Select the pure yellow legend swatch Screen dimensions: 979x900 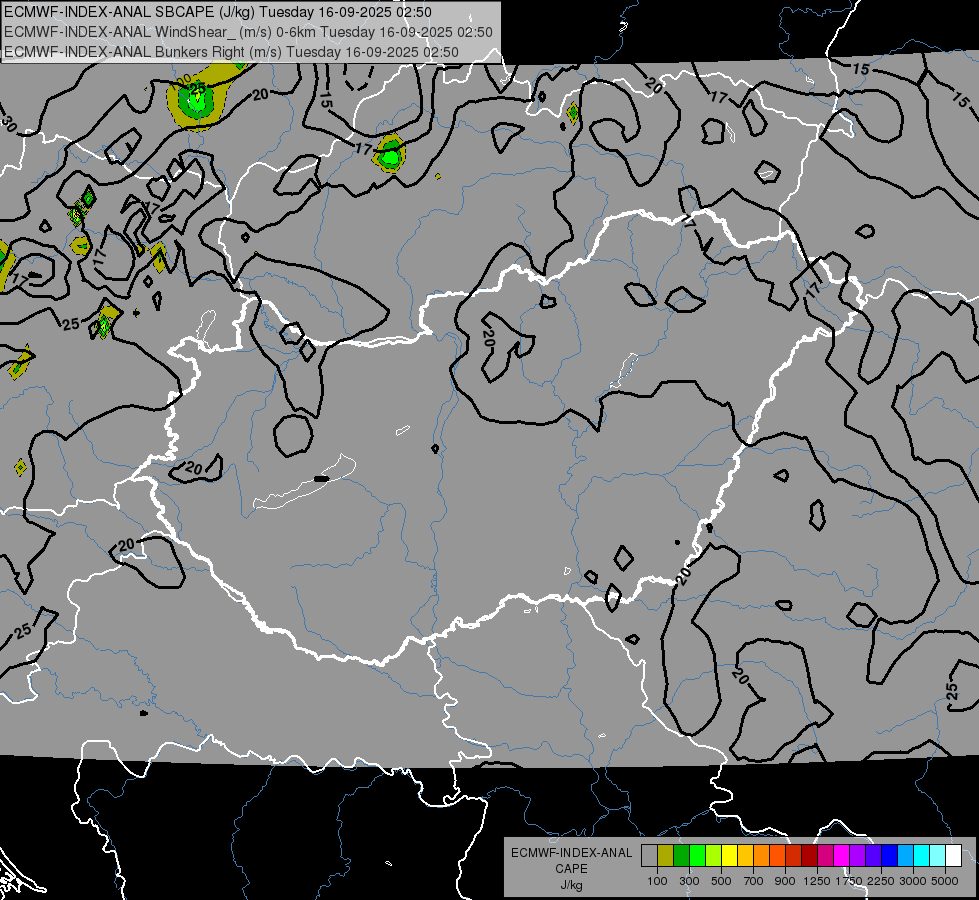coord(729,856)
